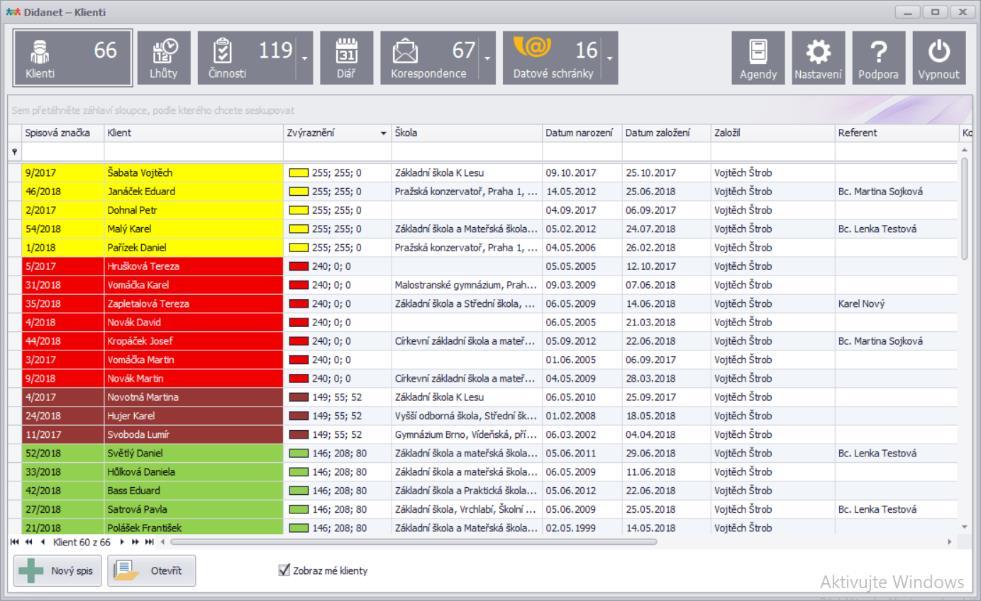981x601 pixels.
Task: Go to previous page in navigator
Action: [29, 542]
